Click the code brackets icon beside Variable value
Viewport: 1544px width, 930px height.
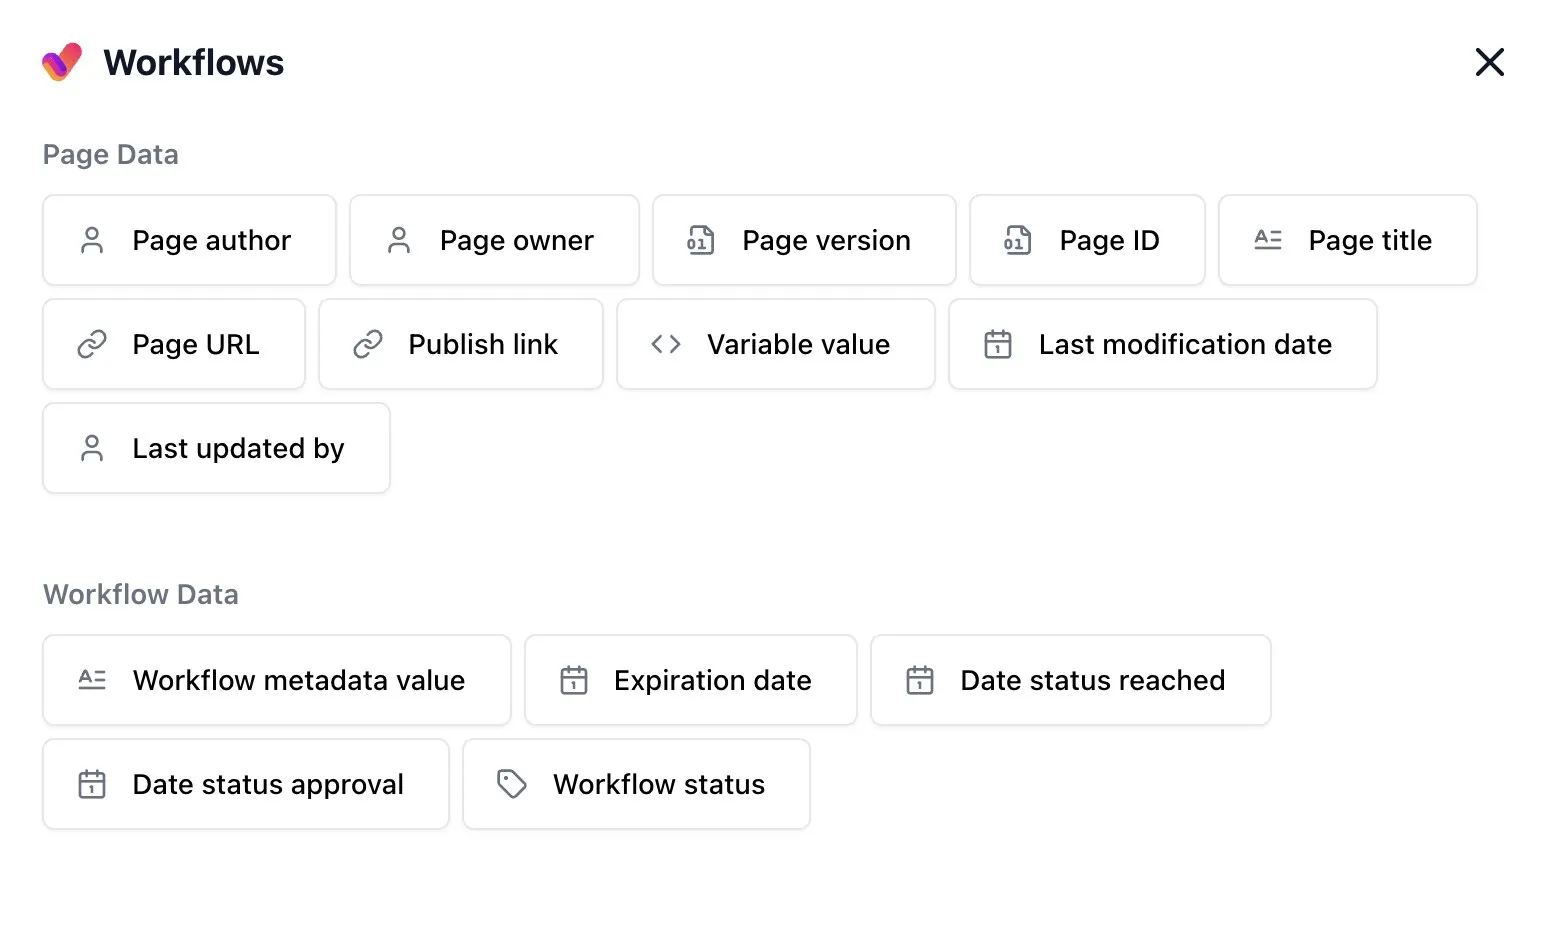click(x=666, y=344)
